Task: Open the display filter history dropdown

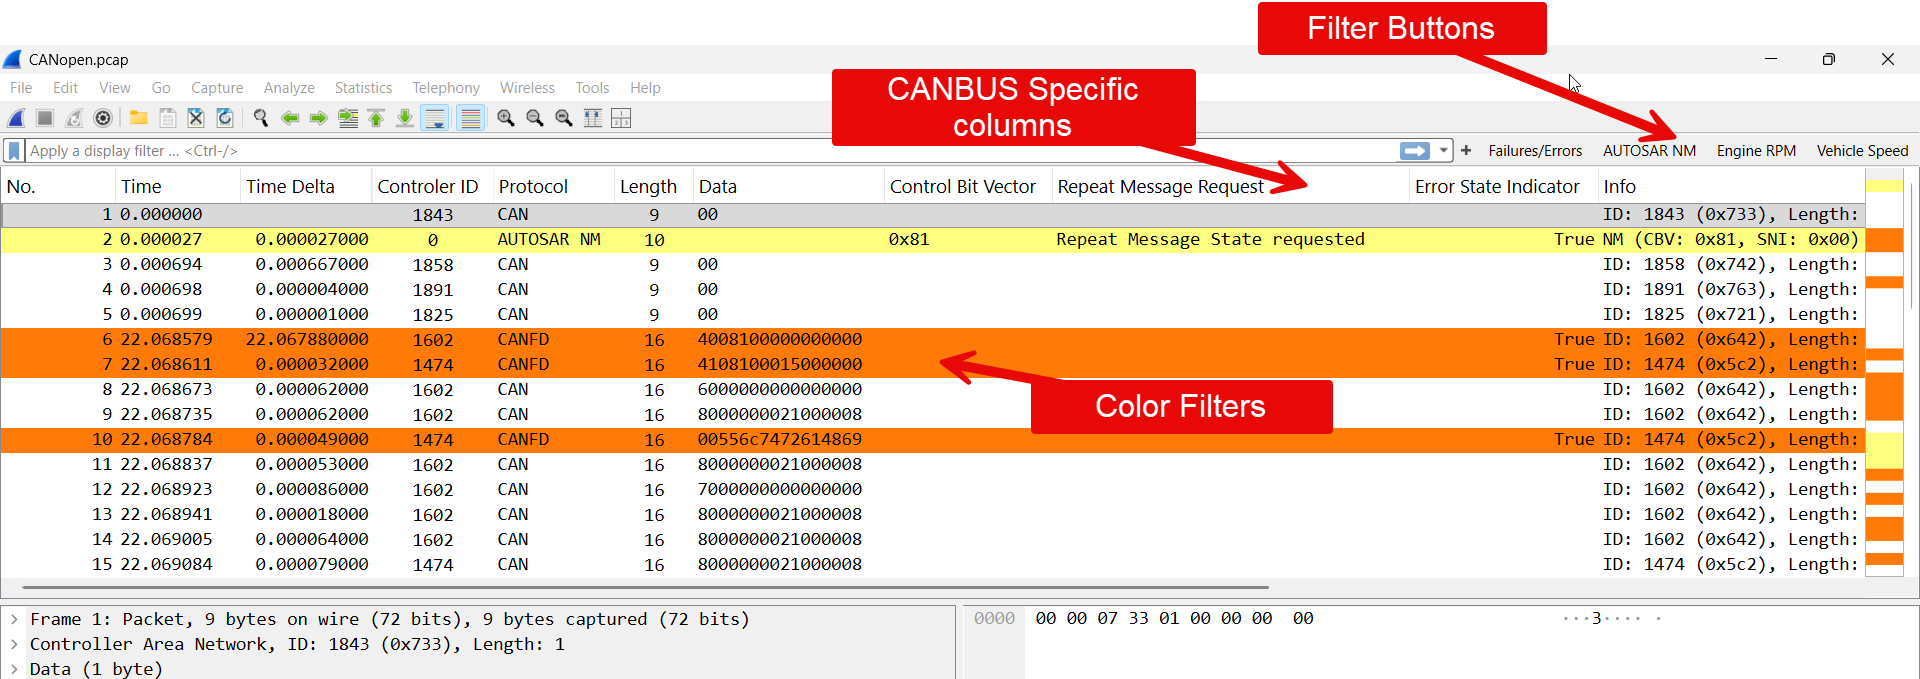Action: (x=1443, y=151)
